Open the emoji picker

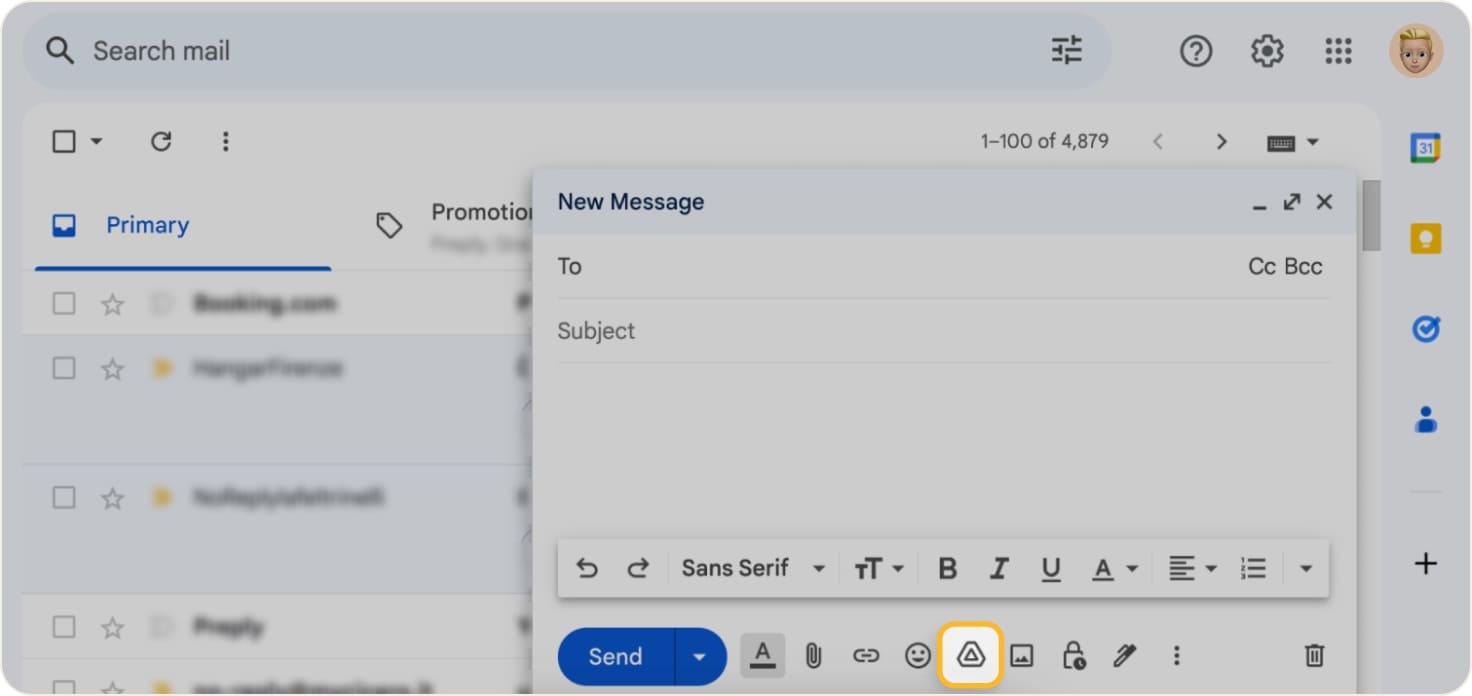[x=917, y=656]
